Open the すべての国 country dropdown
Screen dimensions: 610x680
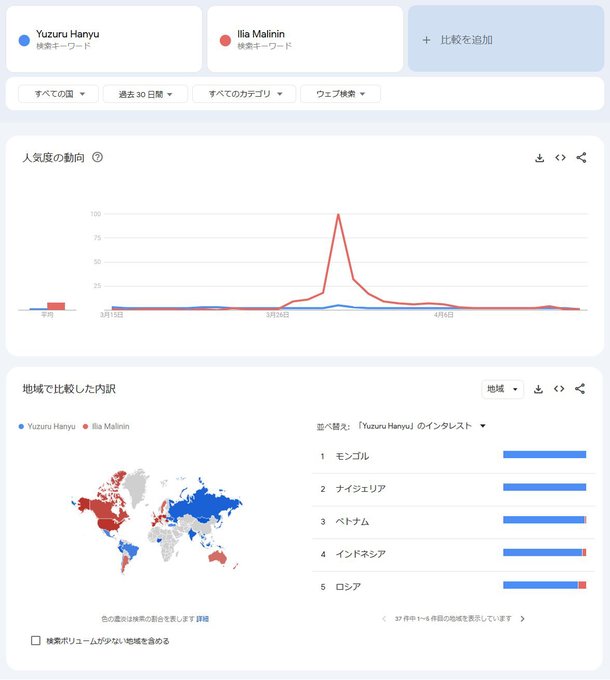[59, 94]
